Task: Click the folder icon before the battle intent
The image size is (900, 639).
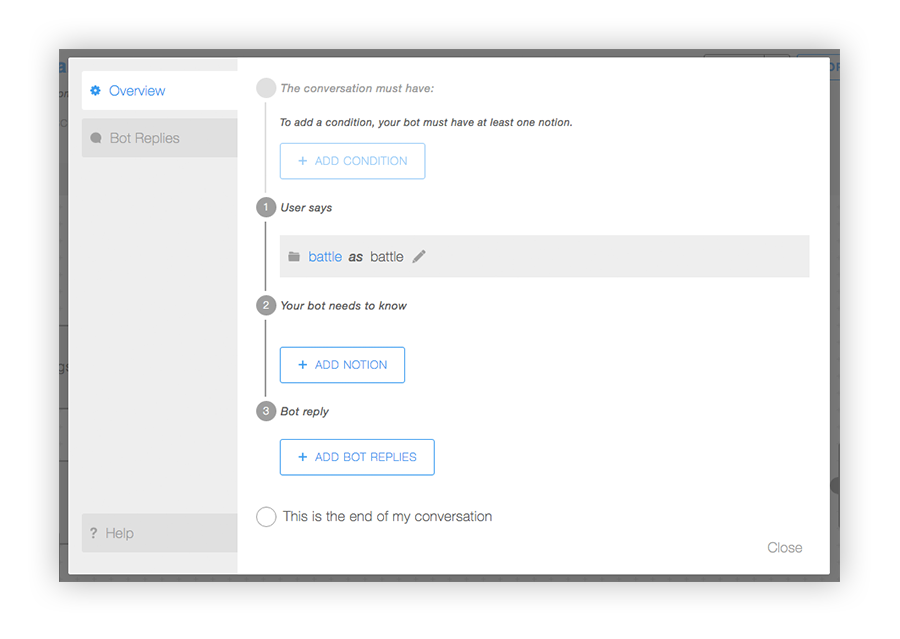Action: 293,256
